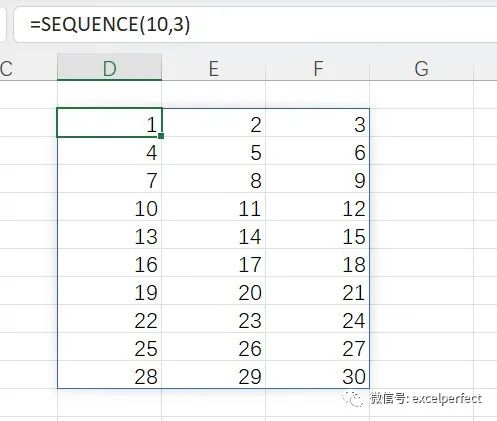Select column C header

[28, 67]
